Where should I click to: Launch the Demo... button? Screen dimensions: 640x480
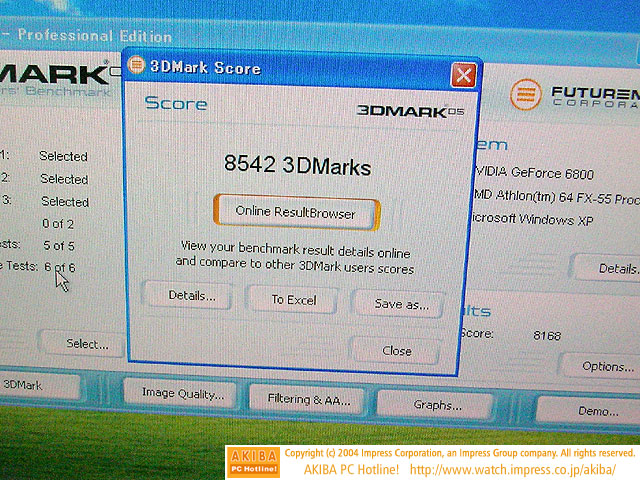pyautogui.click(x=597, y=411)
